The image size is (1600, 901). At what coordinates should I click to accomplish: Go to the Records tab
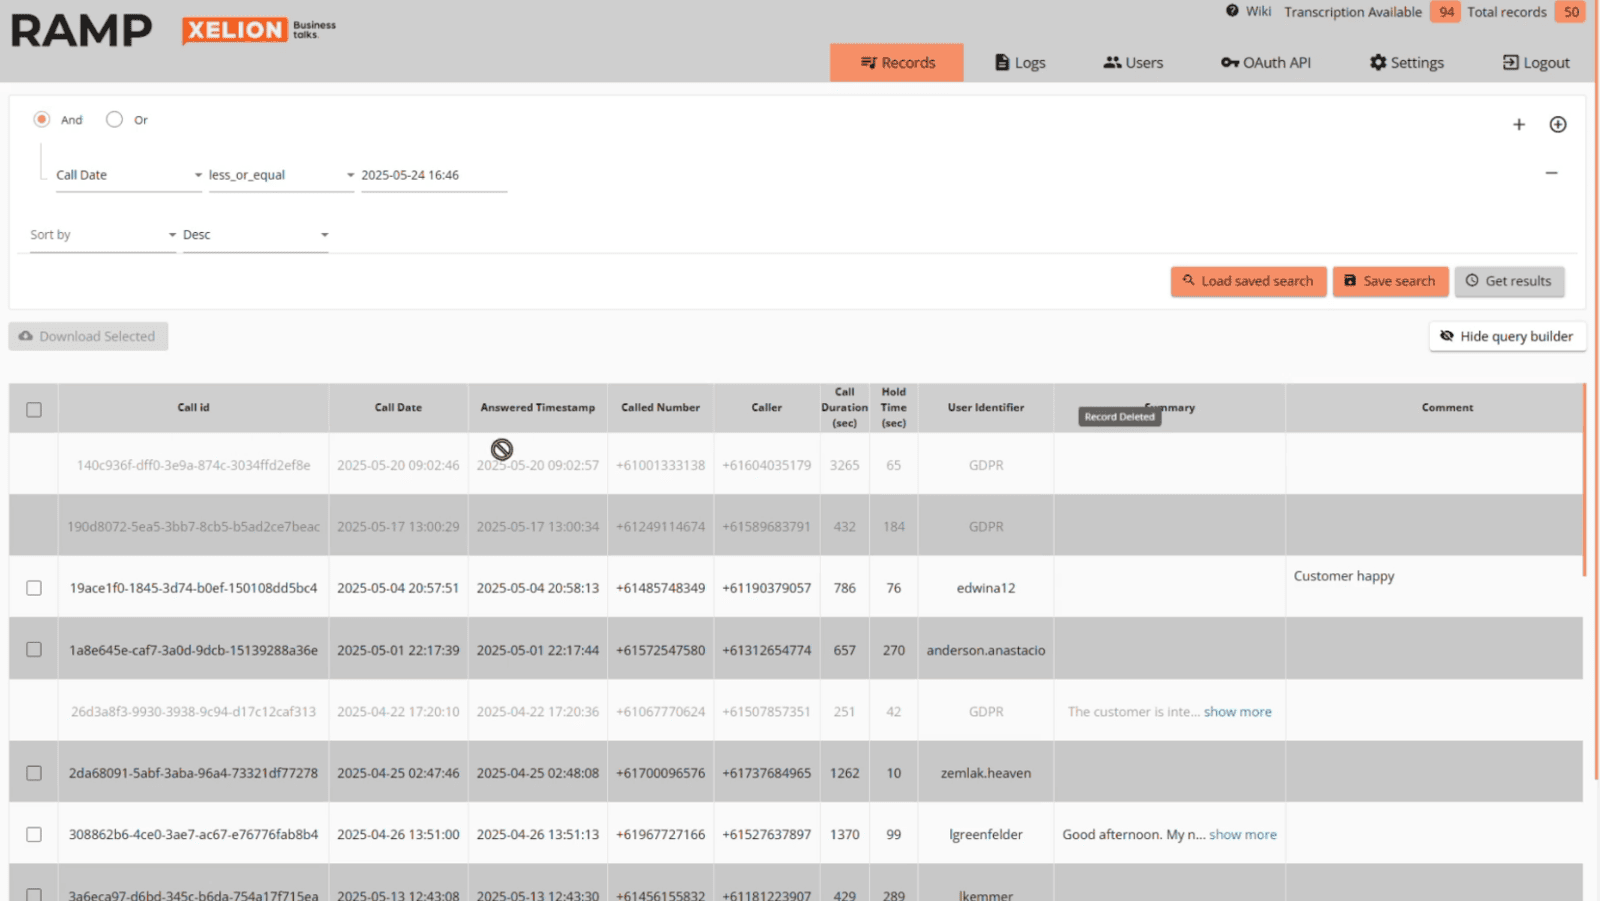897,62
